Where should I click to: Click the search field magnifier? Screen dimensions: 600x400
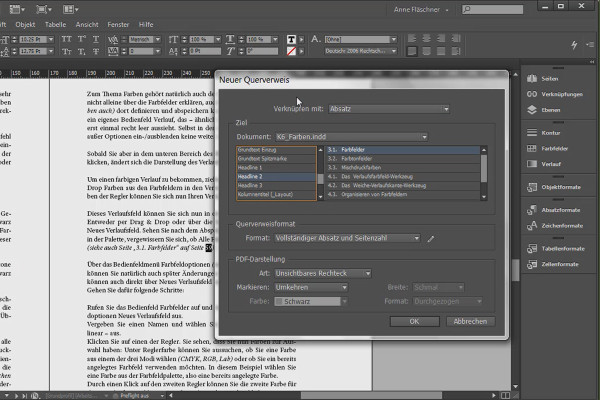click(x=466, y=9)
